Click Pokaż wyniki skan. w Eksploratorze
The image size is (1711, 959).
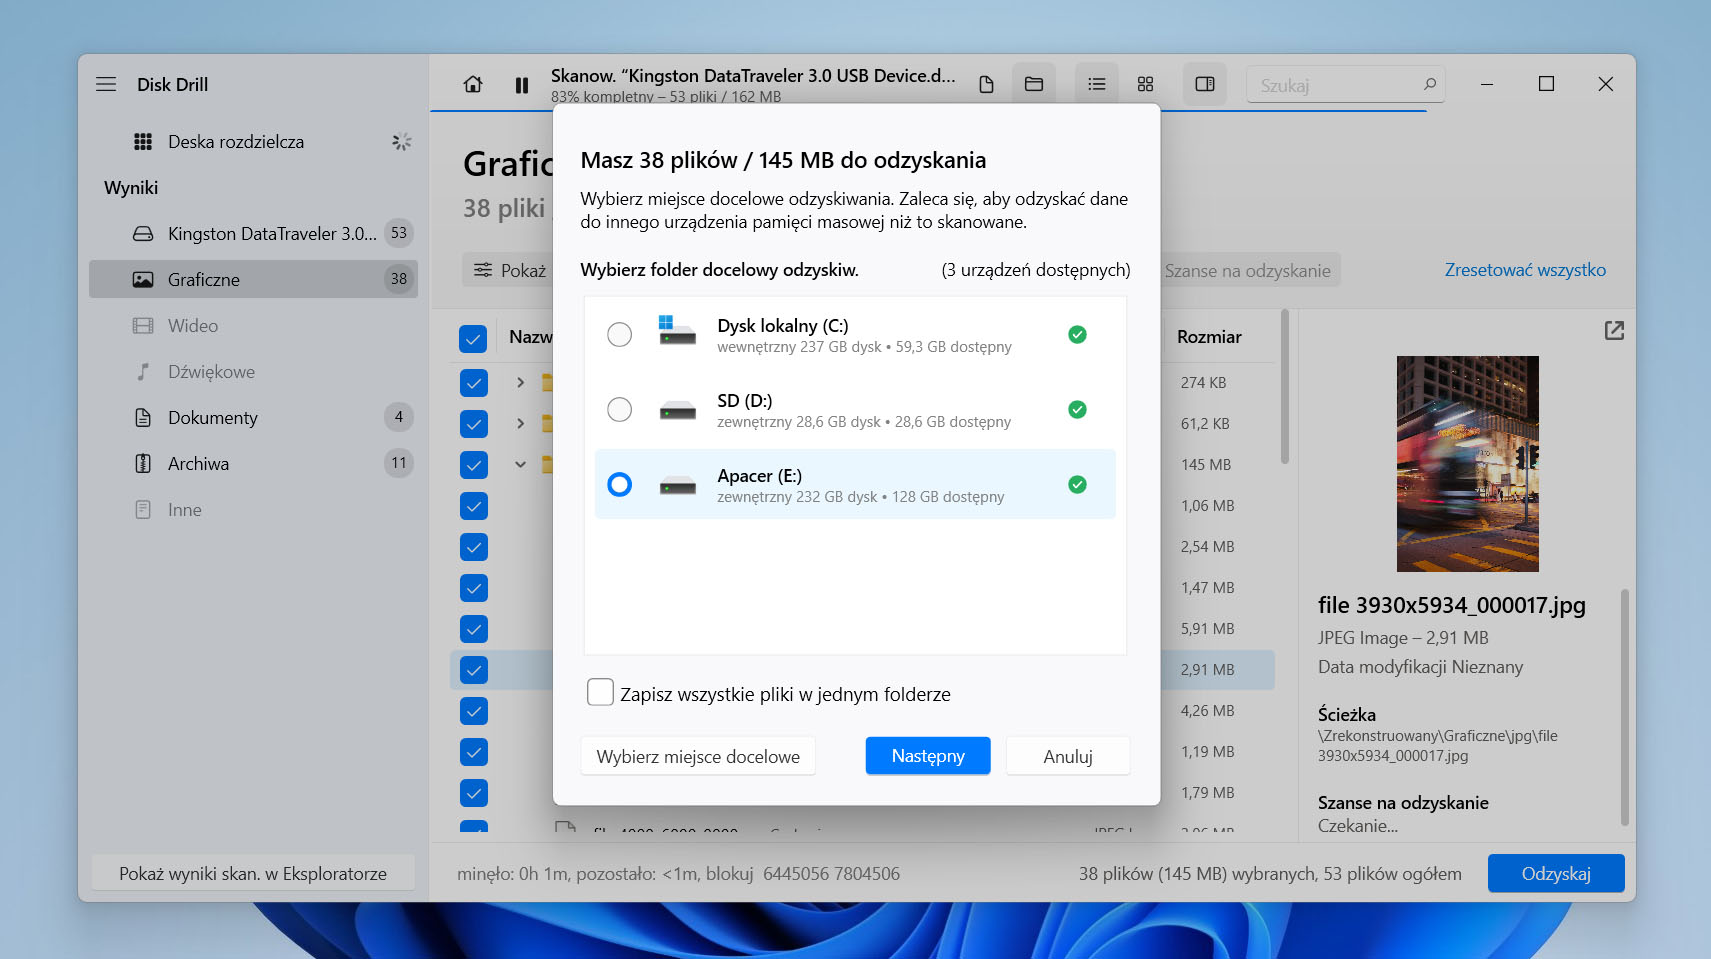click(253, 873)
